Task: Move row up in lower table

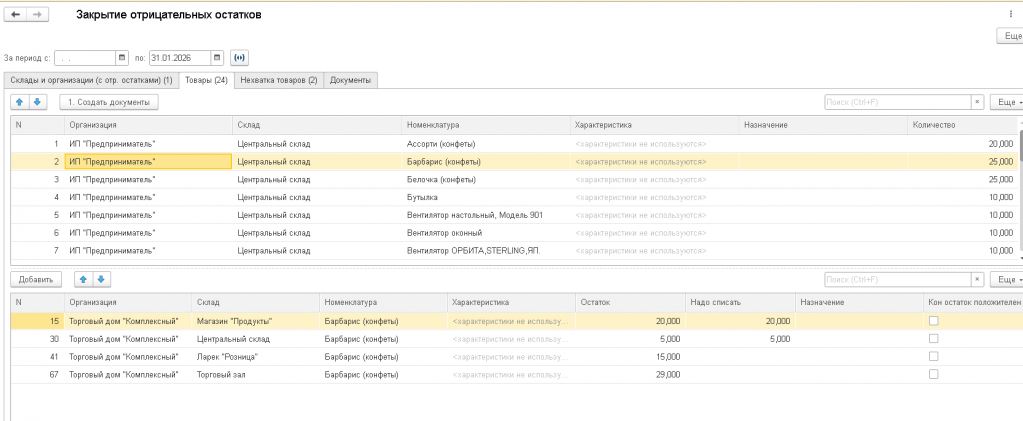Action: [x=84, y=279]
